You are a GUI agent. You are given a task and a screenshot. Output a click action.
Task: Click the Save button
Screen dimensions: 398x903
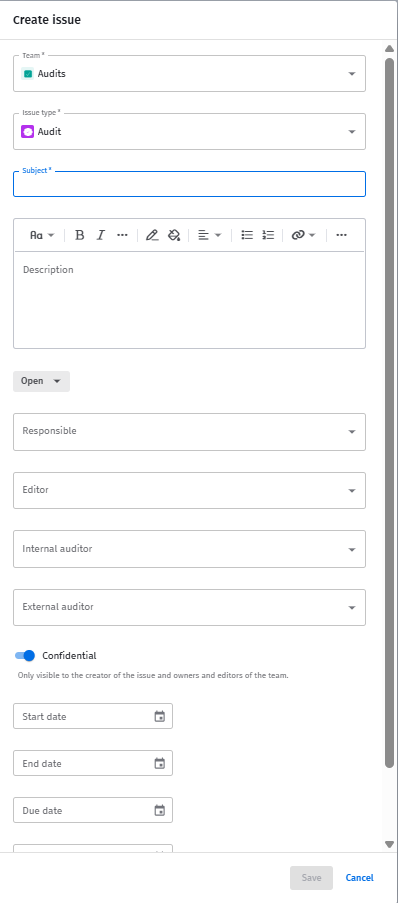coord(312,878)
